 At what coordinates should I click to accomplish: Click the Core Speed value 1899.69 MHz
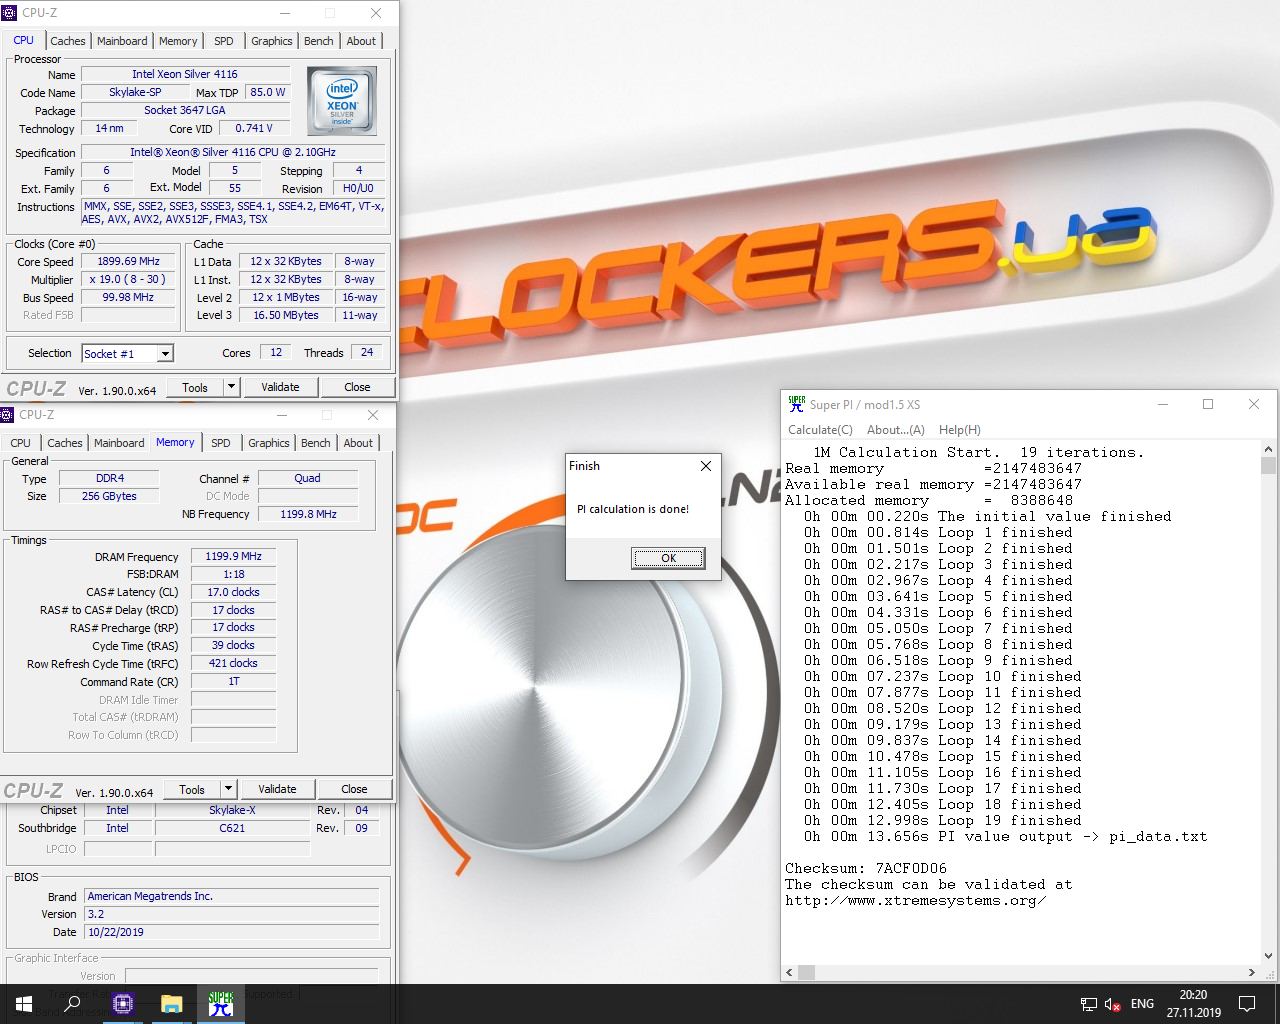click(128, 262)
